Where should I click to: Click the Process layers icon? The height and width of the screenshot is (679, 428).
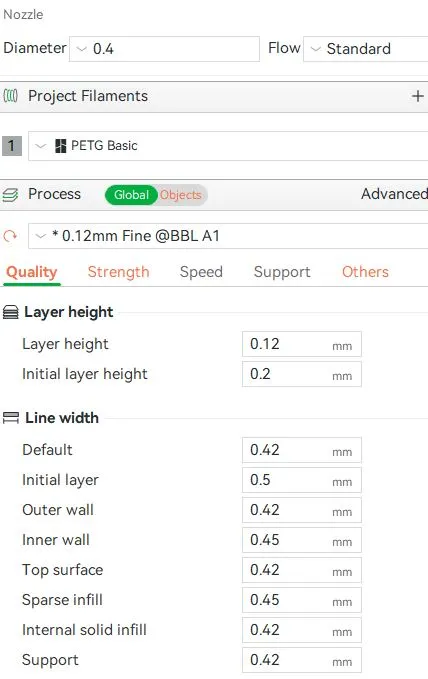(x=10, y=195)
